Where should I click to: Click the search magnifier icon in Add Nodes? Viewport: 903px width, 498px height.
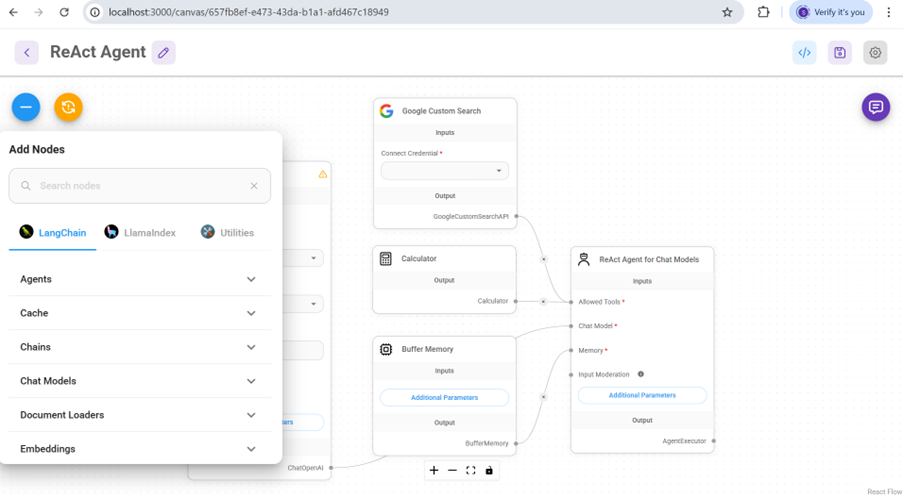(x=26, y=186)
